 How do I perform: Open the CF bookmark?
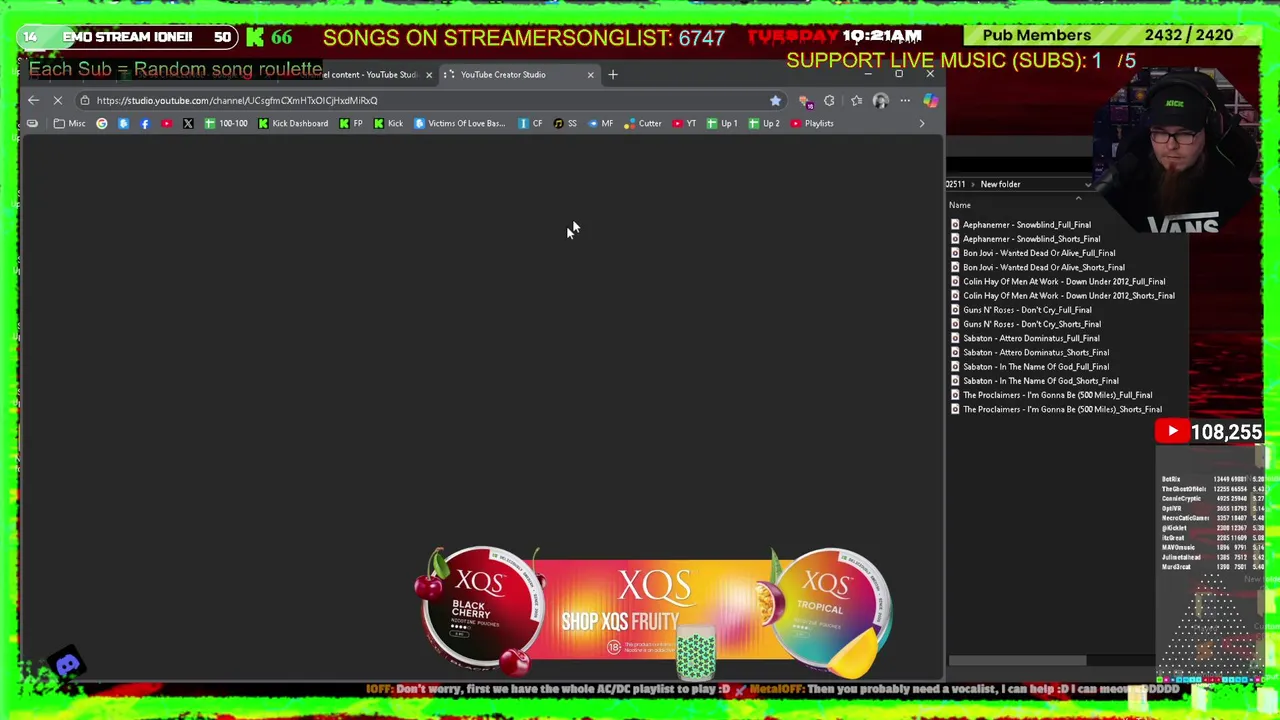[530, 123]
